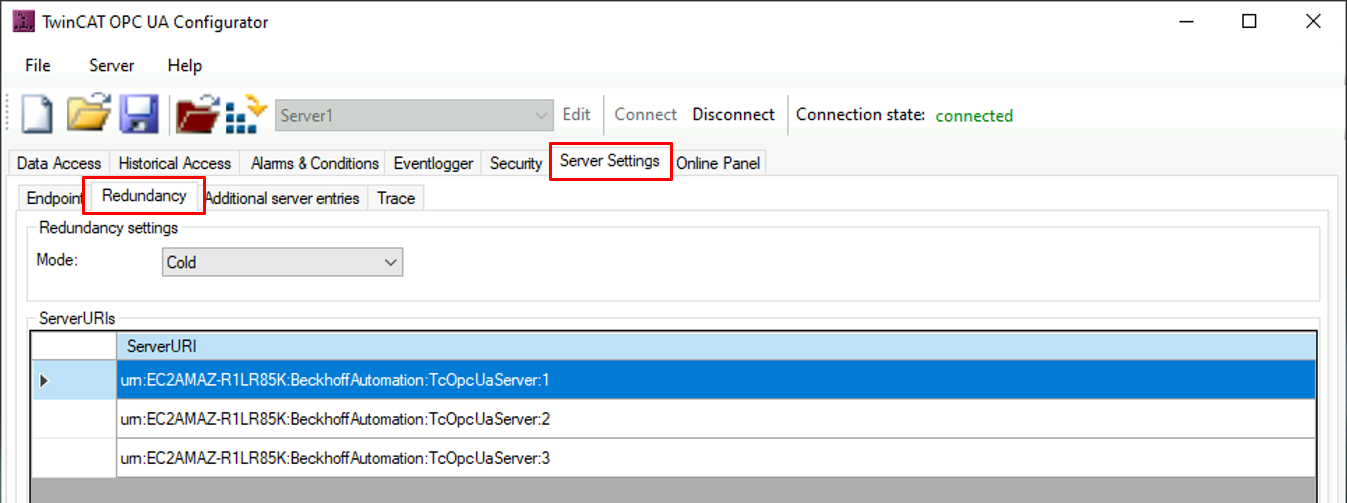Select the row ending TcOpcUaServer:1
The height and width of the screenshot is (503, 1347).
pos(716,380)
